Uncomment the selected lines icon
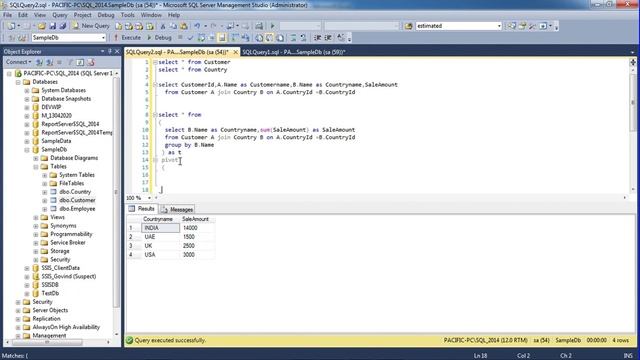Screen dimensions: 640x360 click(303, 38)
